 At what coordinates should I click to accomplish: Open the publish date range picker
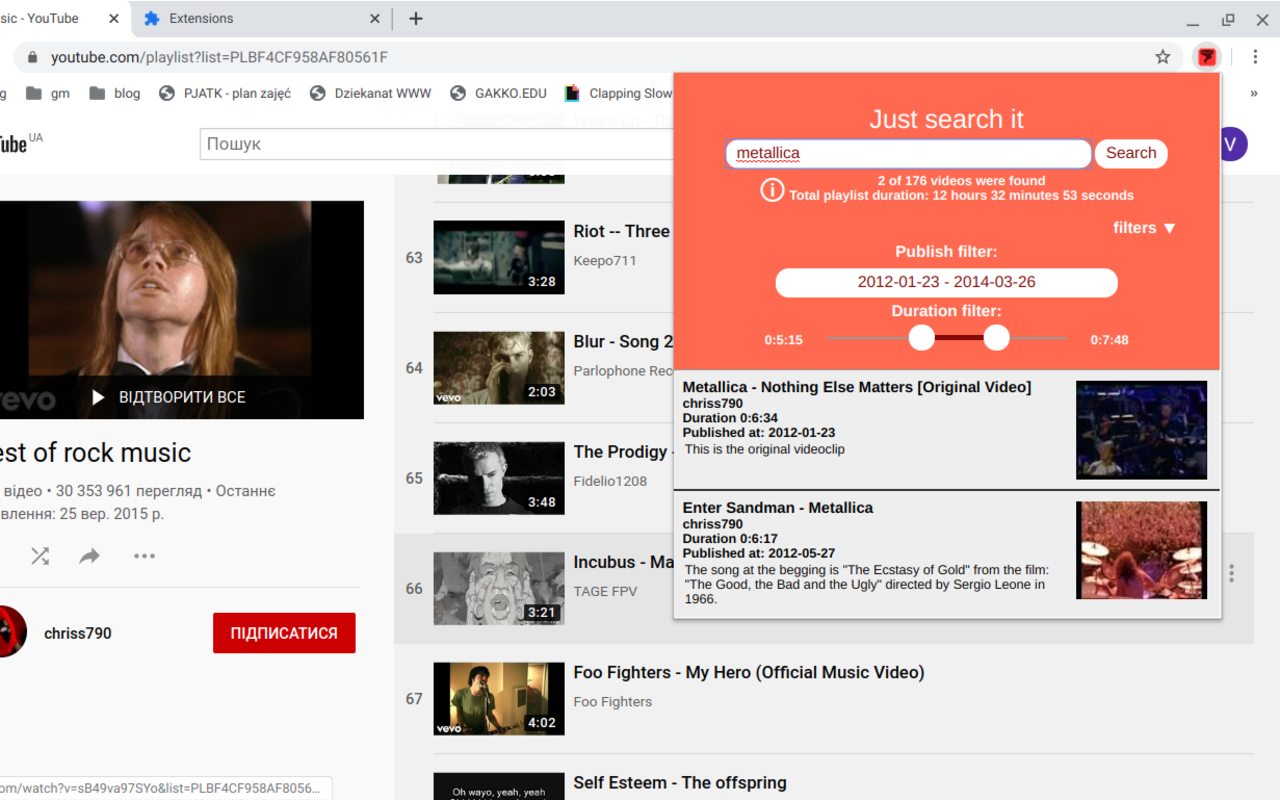point(946,282)
